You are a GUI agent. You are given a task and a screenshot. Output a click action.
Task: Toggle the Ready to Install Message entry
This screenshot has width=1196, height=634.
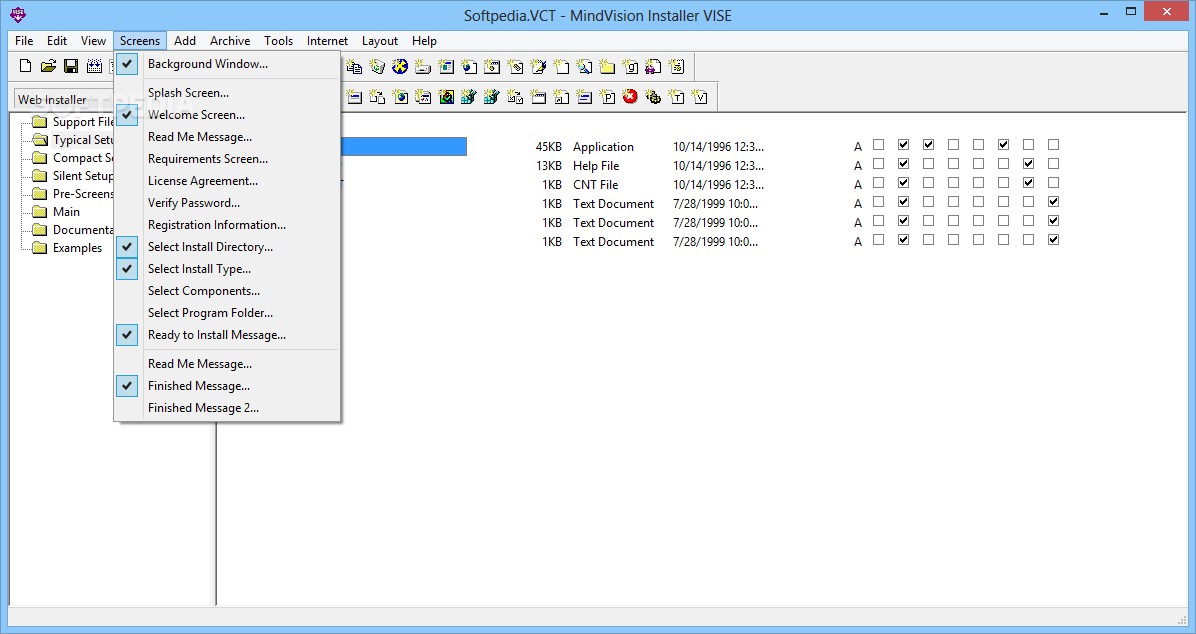coord(227,335)
